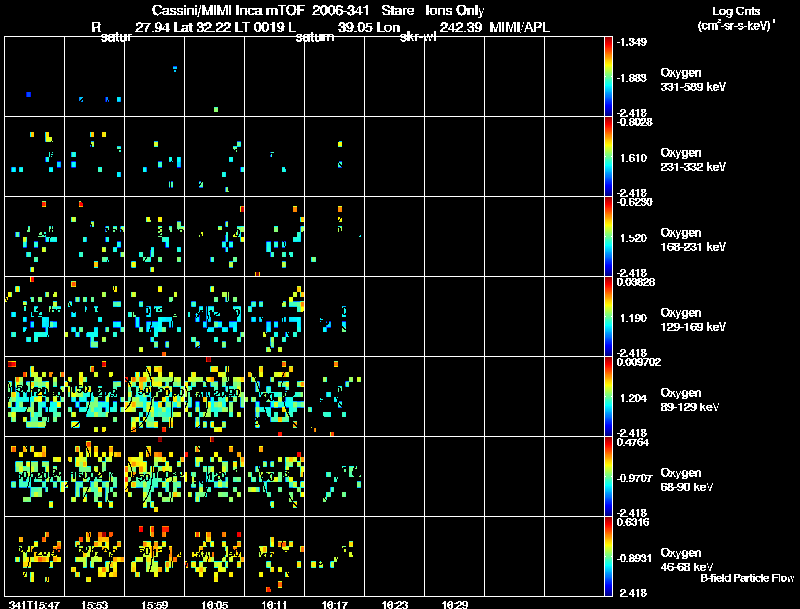Click the Oxygen 331-589 keV color bar
The image size is (800, 609).
click(608, 77)
